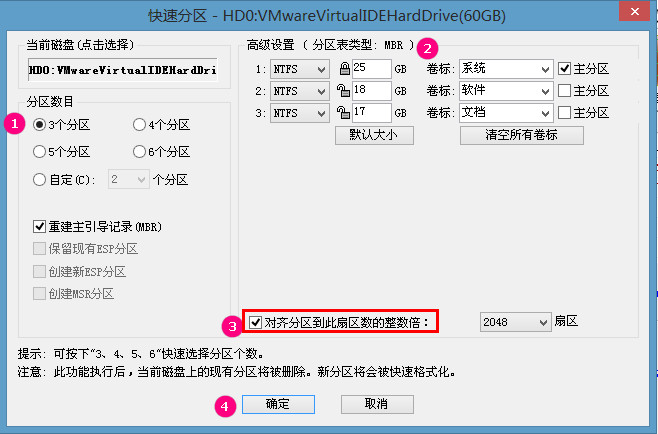Click the locked padlock icon for partition 1
658x434 pixels.
click(x=345, y=69)
